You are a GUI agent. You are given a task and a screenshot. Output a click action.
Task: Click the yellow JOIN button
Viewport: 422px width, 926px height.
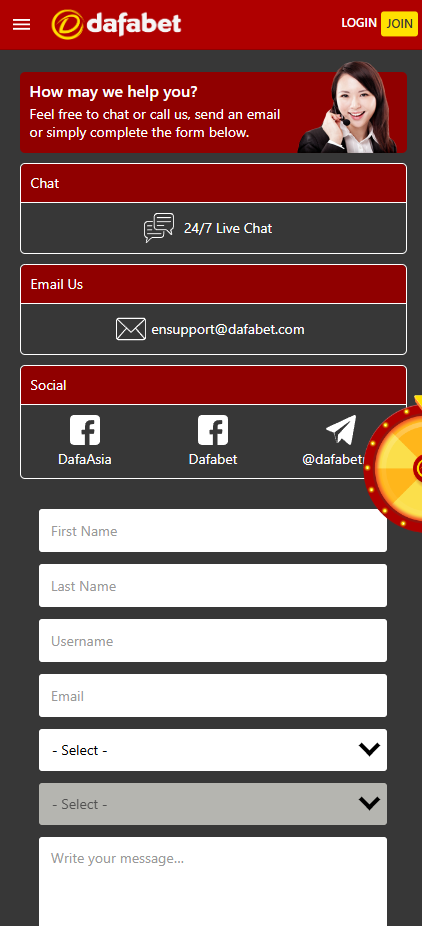(x=400, y=24)
